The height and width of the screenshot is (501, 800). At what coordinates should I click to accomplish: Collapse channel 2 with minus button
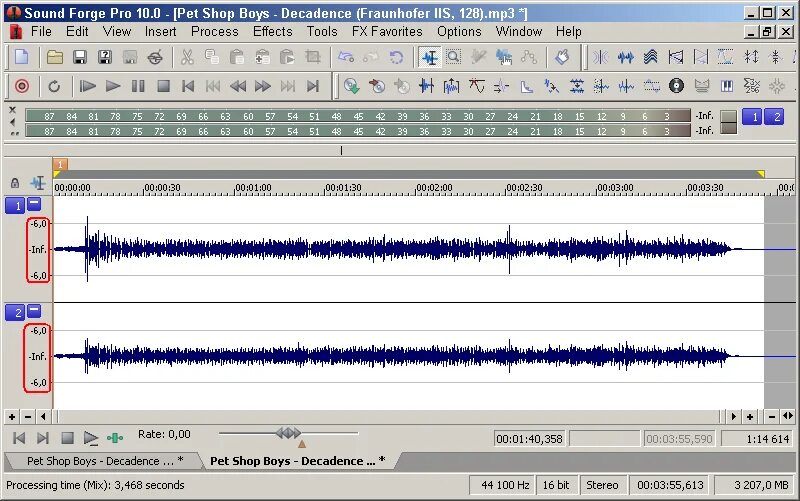click(34, 310)
